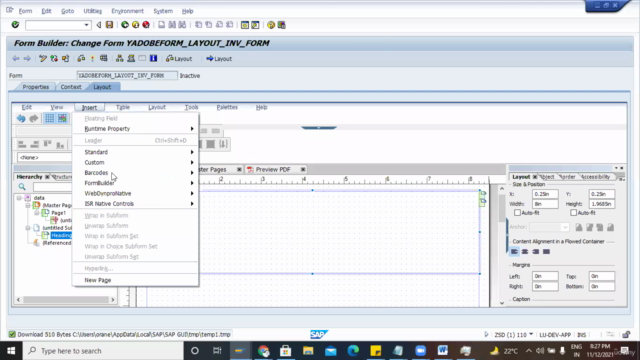The width and height of the screenshot is (640, 360).
Task: Click the Show Grid icon in designer toolbar
Action: point(49,118)
